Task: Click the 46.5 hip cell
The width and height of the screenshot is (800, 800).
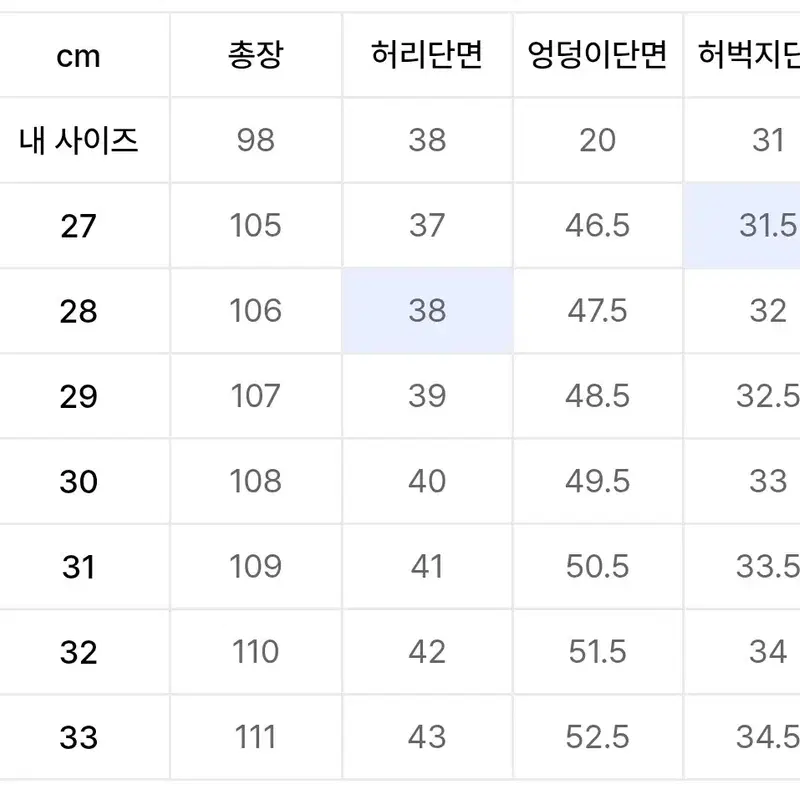Action: (x=597, y=226)
